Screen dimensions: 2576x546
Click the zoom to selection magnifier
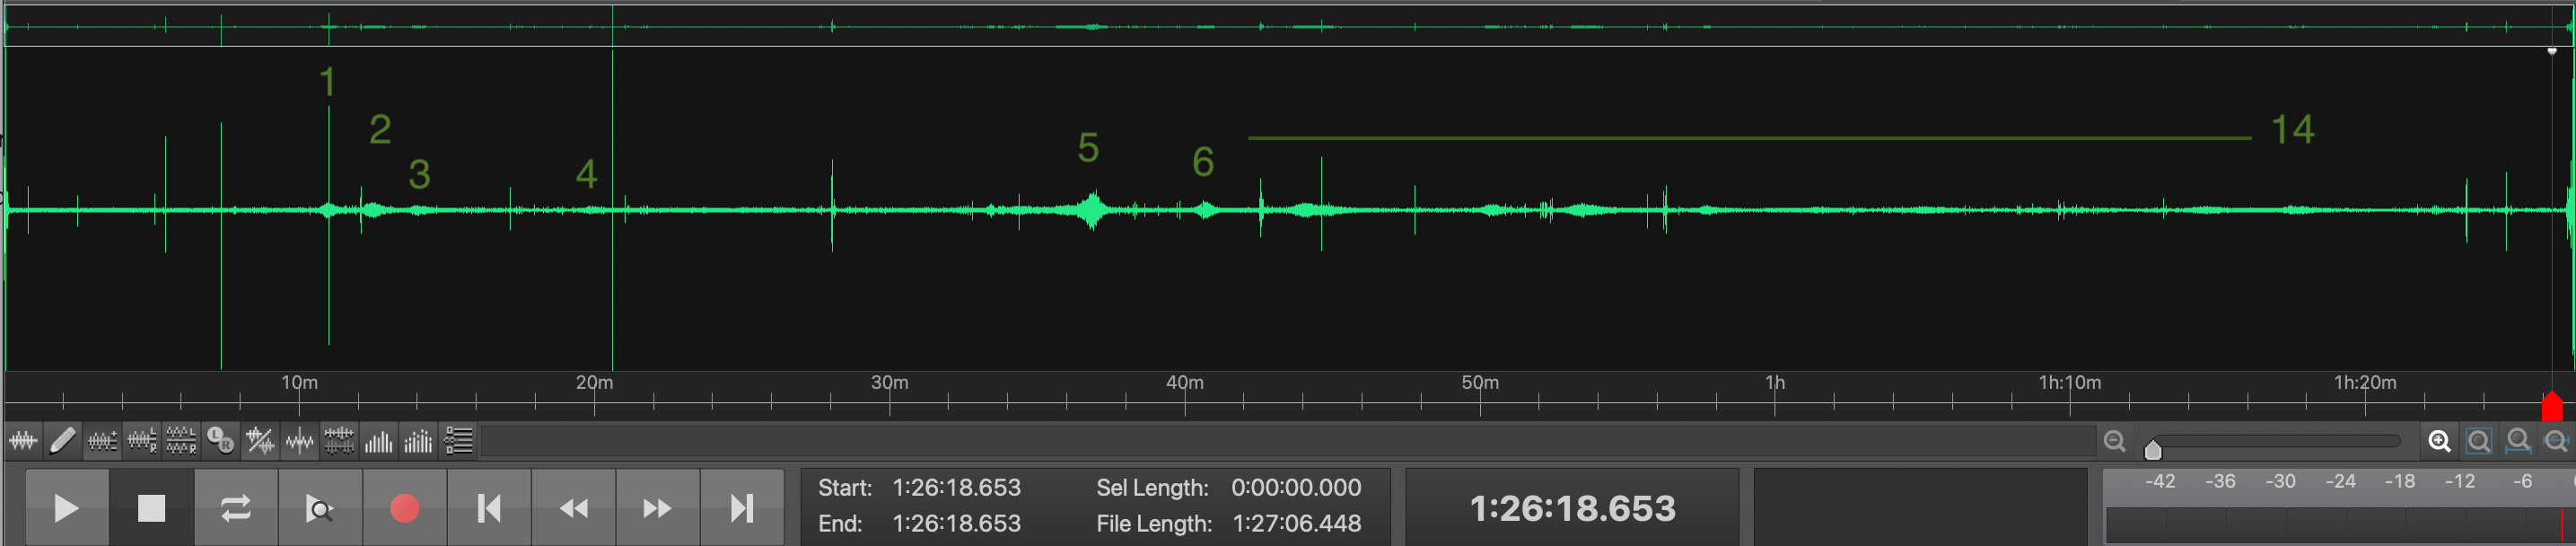coord(2479,441)
